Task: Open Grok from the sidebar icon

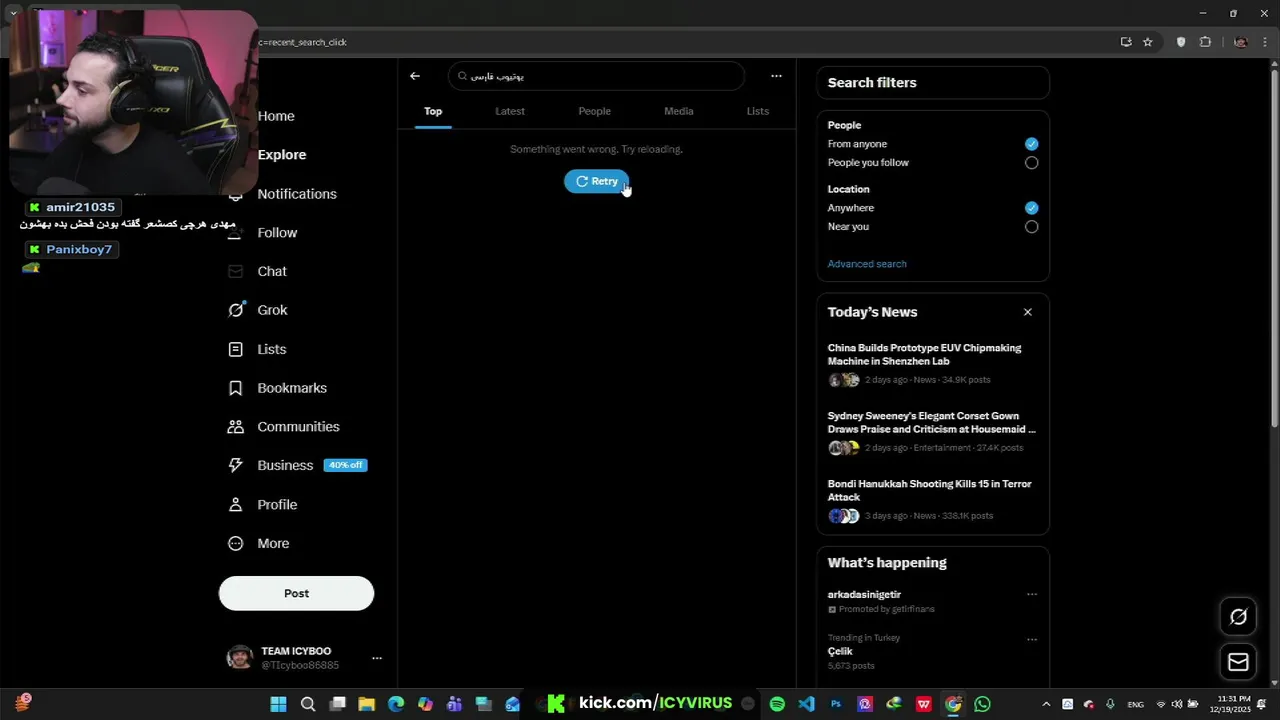Action: coord(236,310)
